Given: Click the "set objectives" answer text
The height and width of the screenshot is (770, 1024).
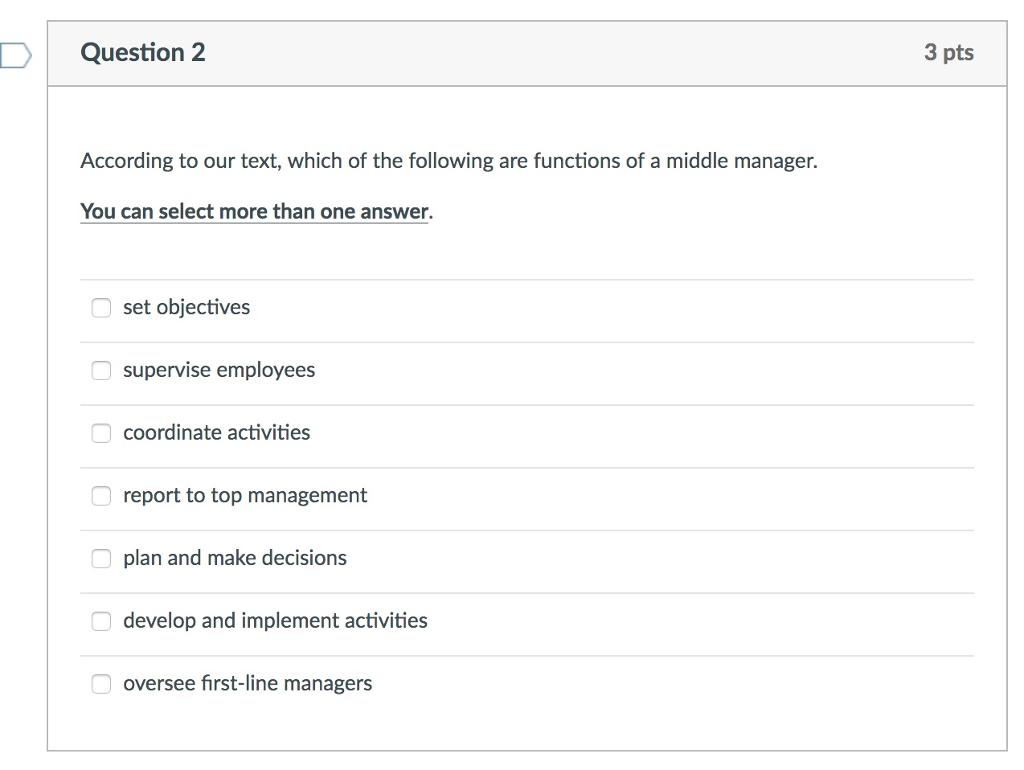Looking at the screenshot, I should [x=186, y=308].
